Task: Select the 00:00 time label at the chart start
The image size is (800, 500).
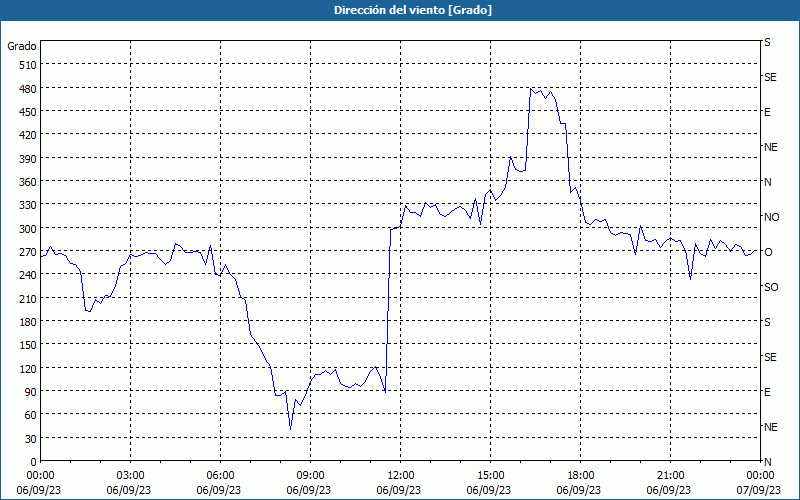Action: pos(41,476)
